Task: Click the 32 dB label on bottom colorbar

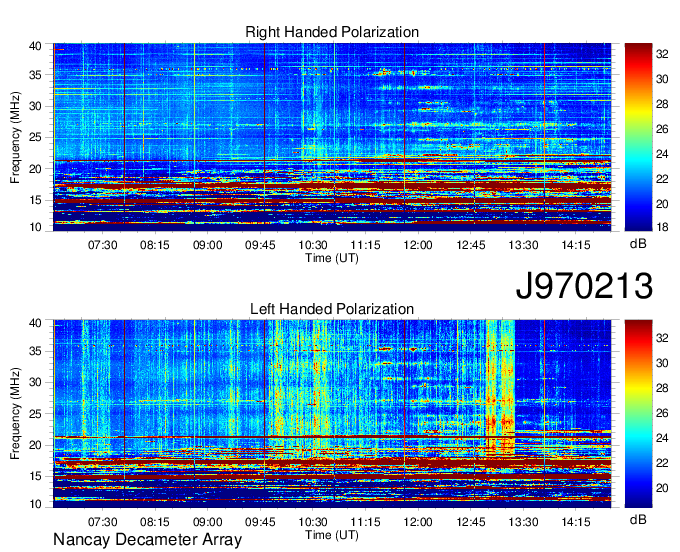Action: [662, 338]
